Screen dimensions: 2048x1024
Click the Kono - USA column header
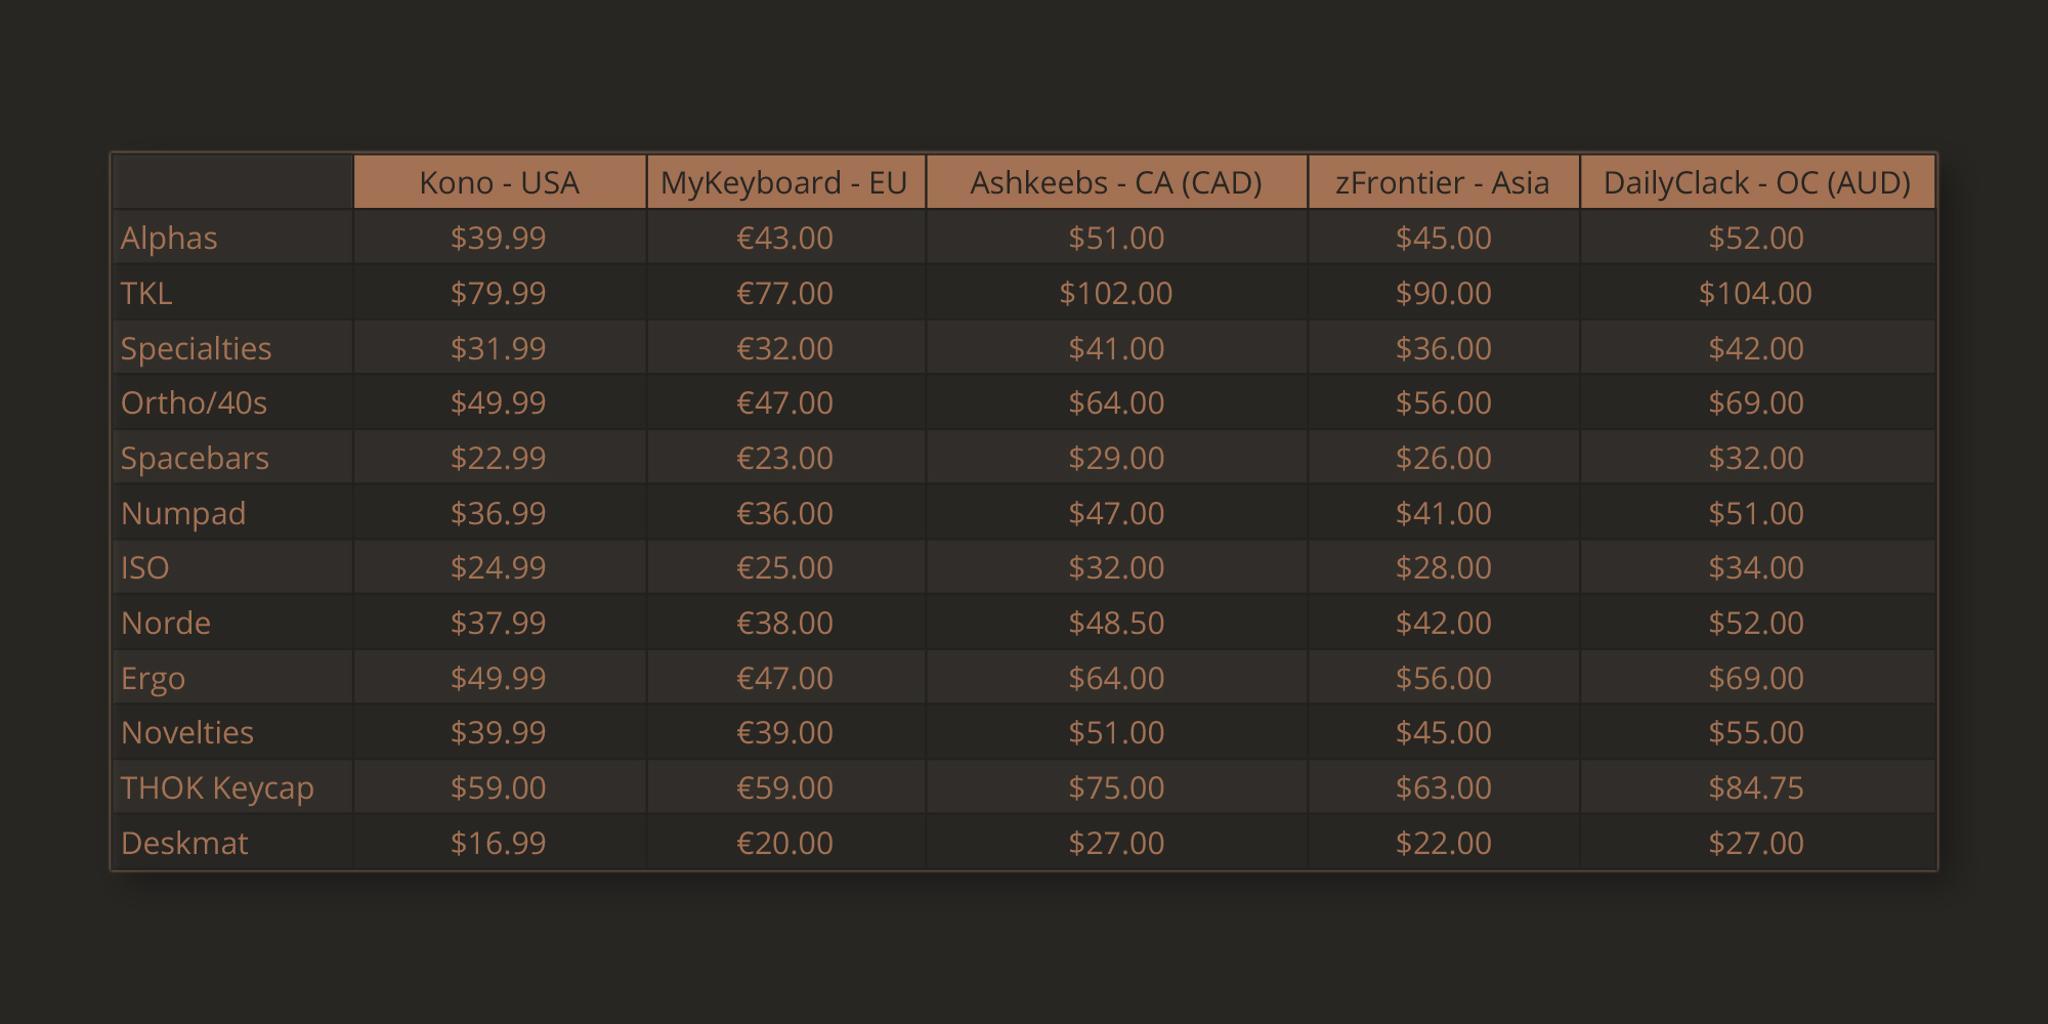[499, 183]
